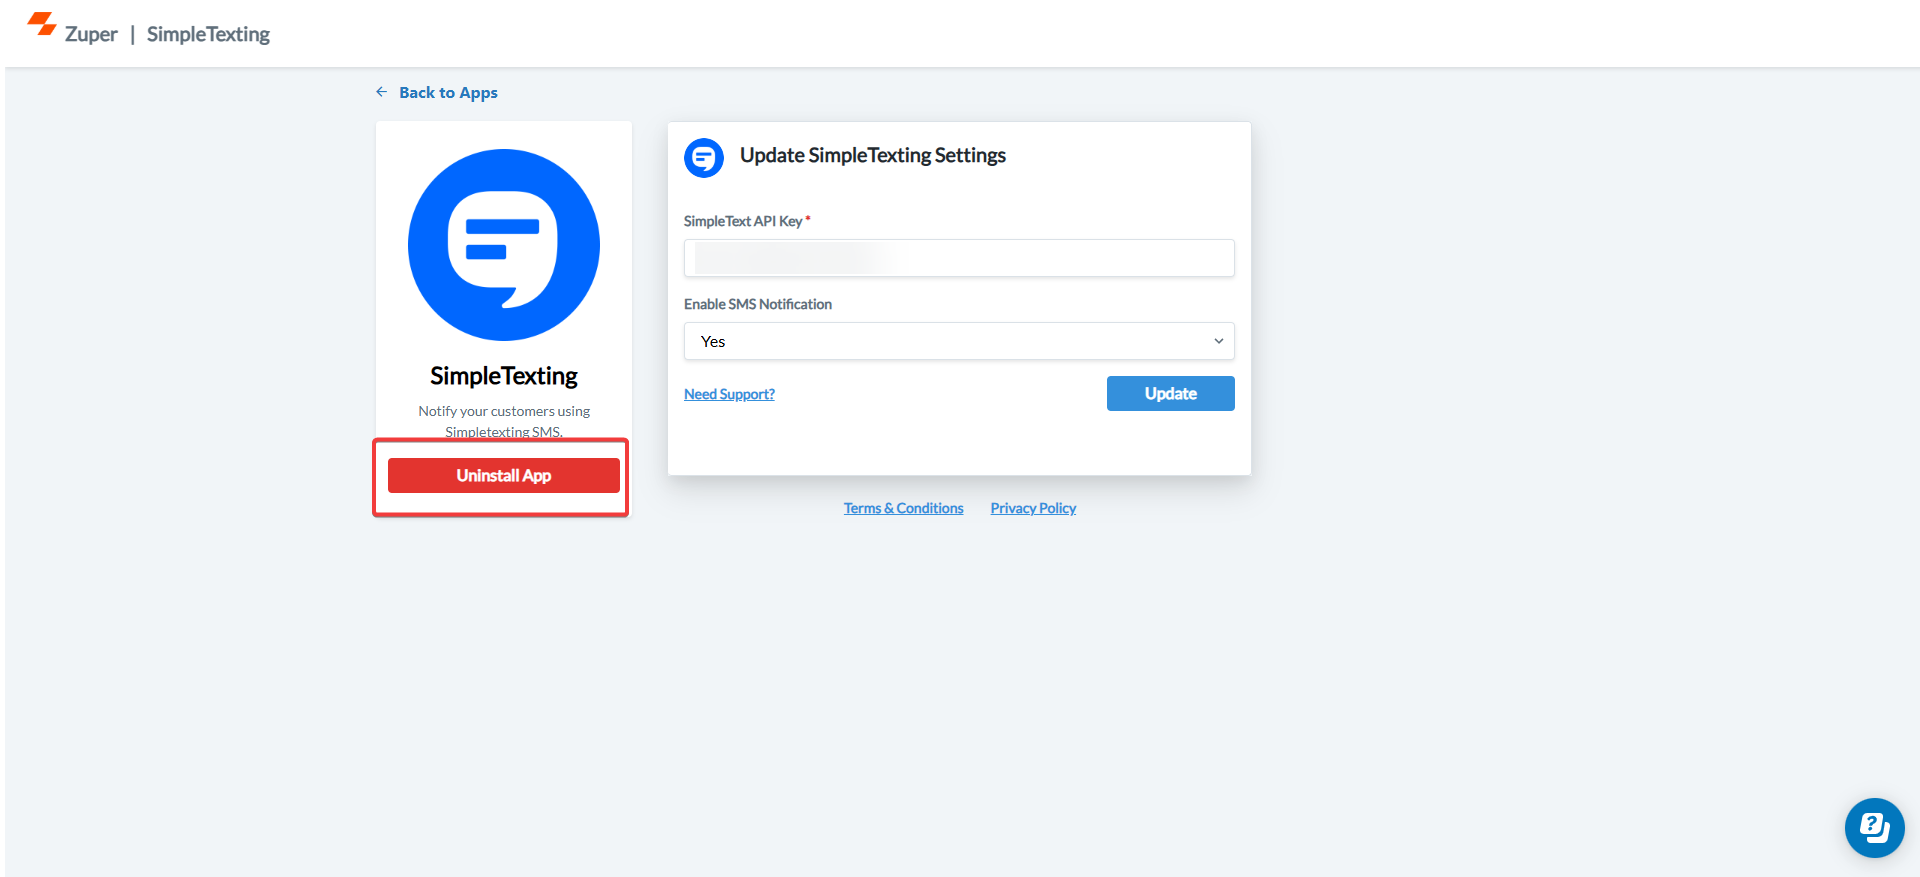Click the Notify your customers description text
This screenshot has width=1920, height=877.
click(504, 421)
